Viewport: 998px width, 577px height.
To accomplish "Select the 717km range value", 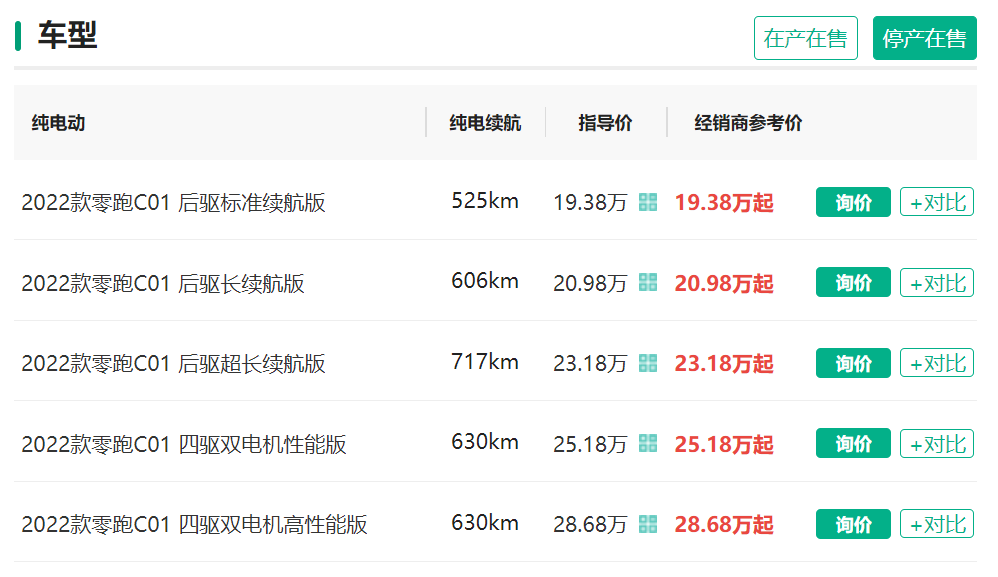I will (x=485, y=361).
